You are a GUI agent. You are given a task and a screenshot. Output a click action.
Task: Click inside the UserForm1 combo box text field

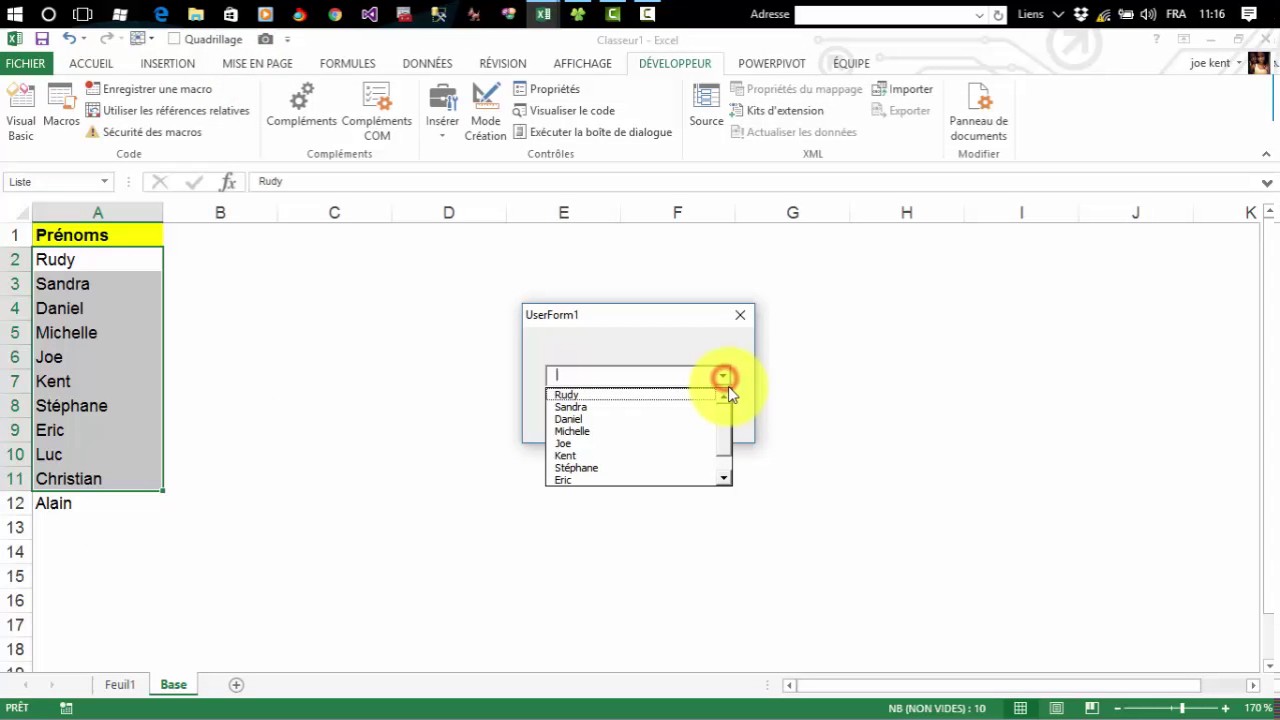tap(631, 376)
